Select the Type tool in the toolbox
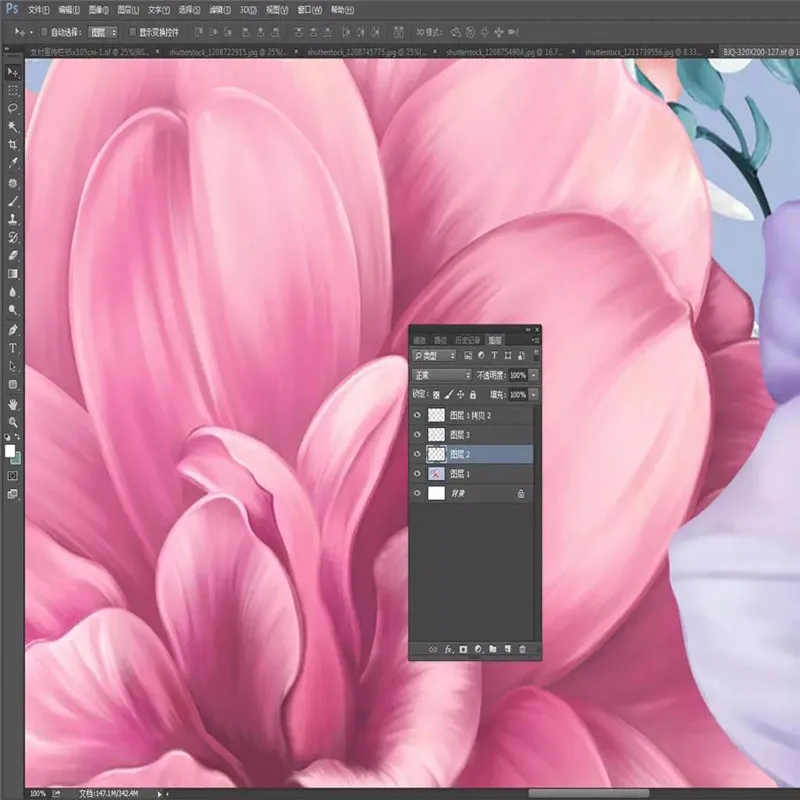 [x=13, y=348]
